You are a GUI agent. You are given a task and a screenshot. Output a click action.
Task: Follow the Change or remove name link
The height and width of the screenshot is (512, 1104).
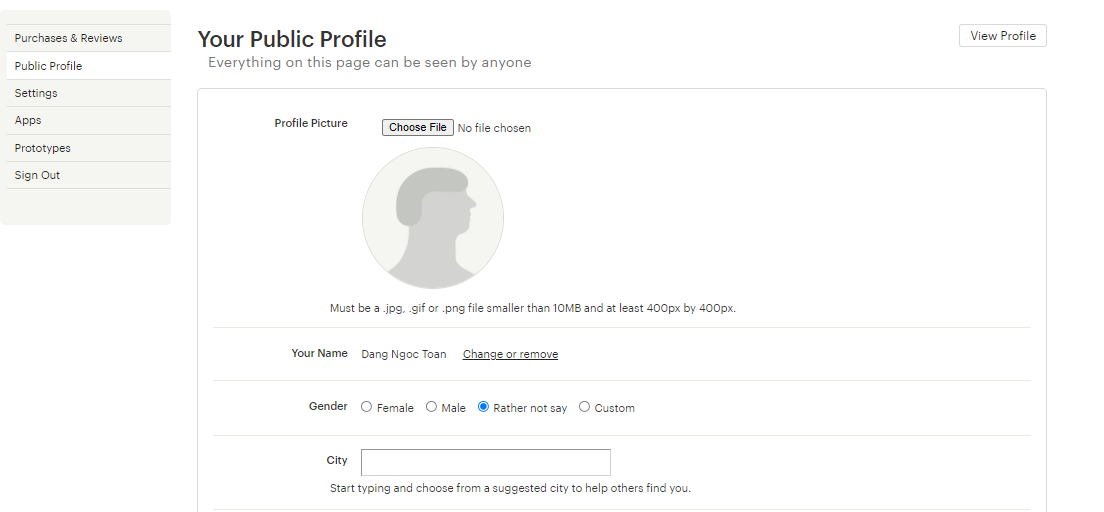click(x=510, y=354)
